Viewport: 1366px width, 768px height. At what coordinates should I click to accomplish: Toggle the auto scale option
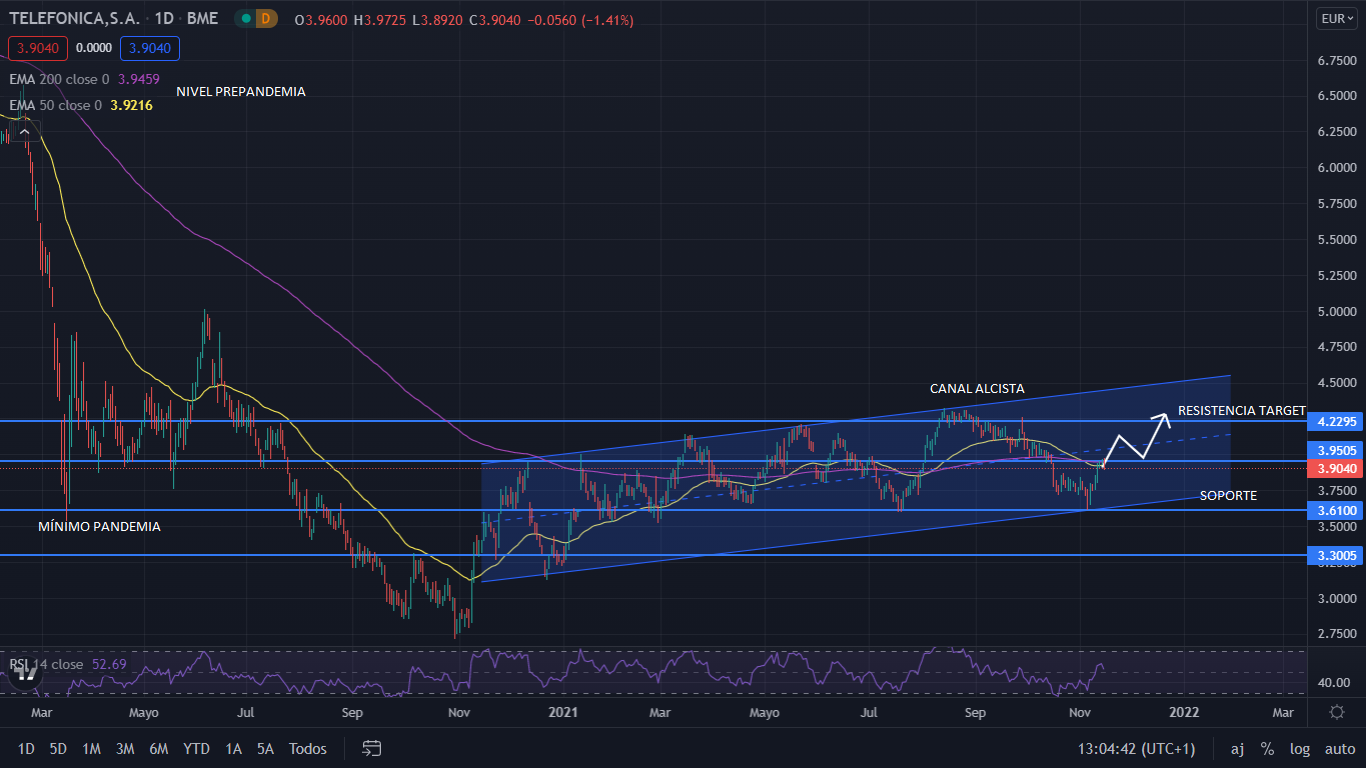coord(1339,748)
